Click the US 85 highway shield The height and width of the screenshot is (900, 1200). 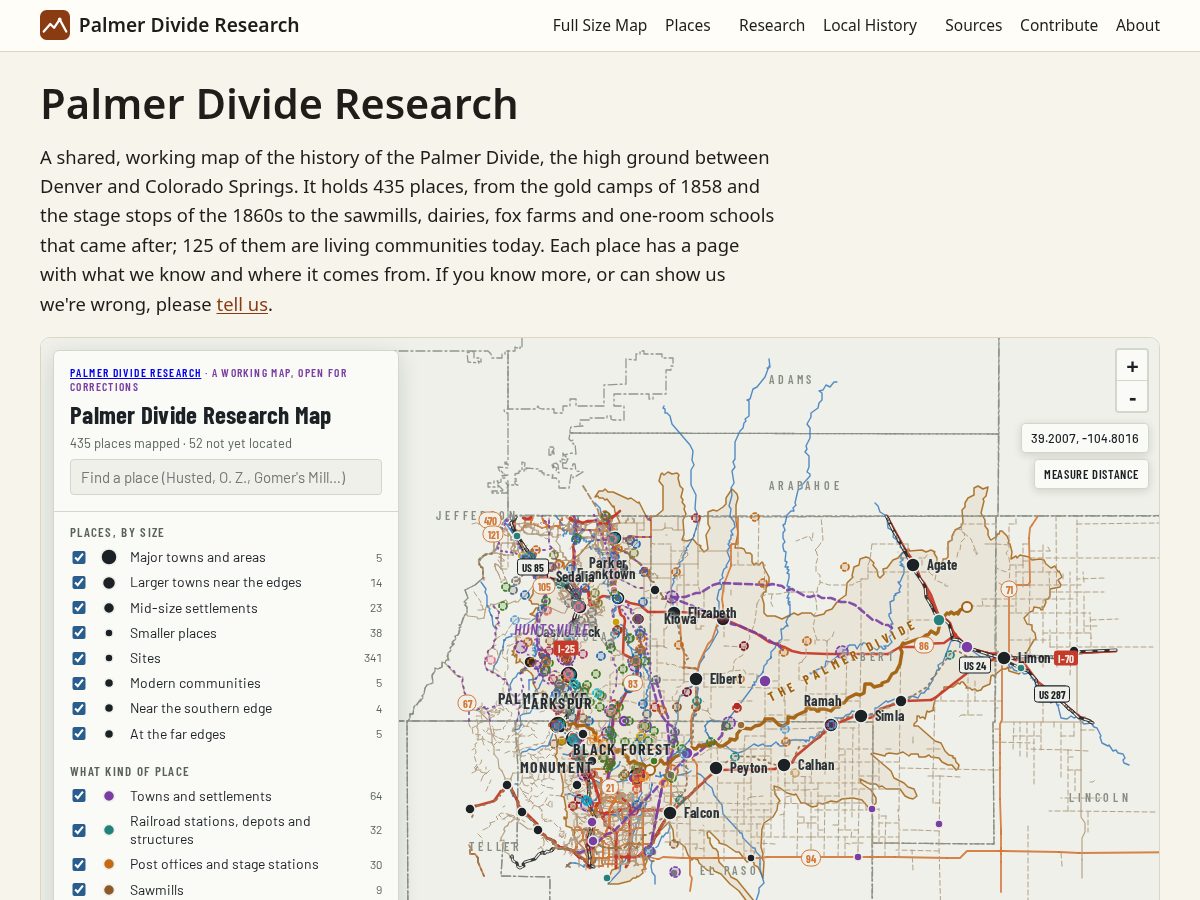coord(533,568)
